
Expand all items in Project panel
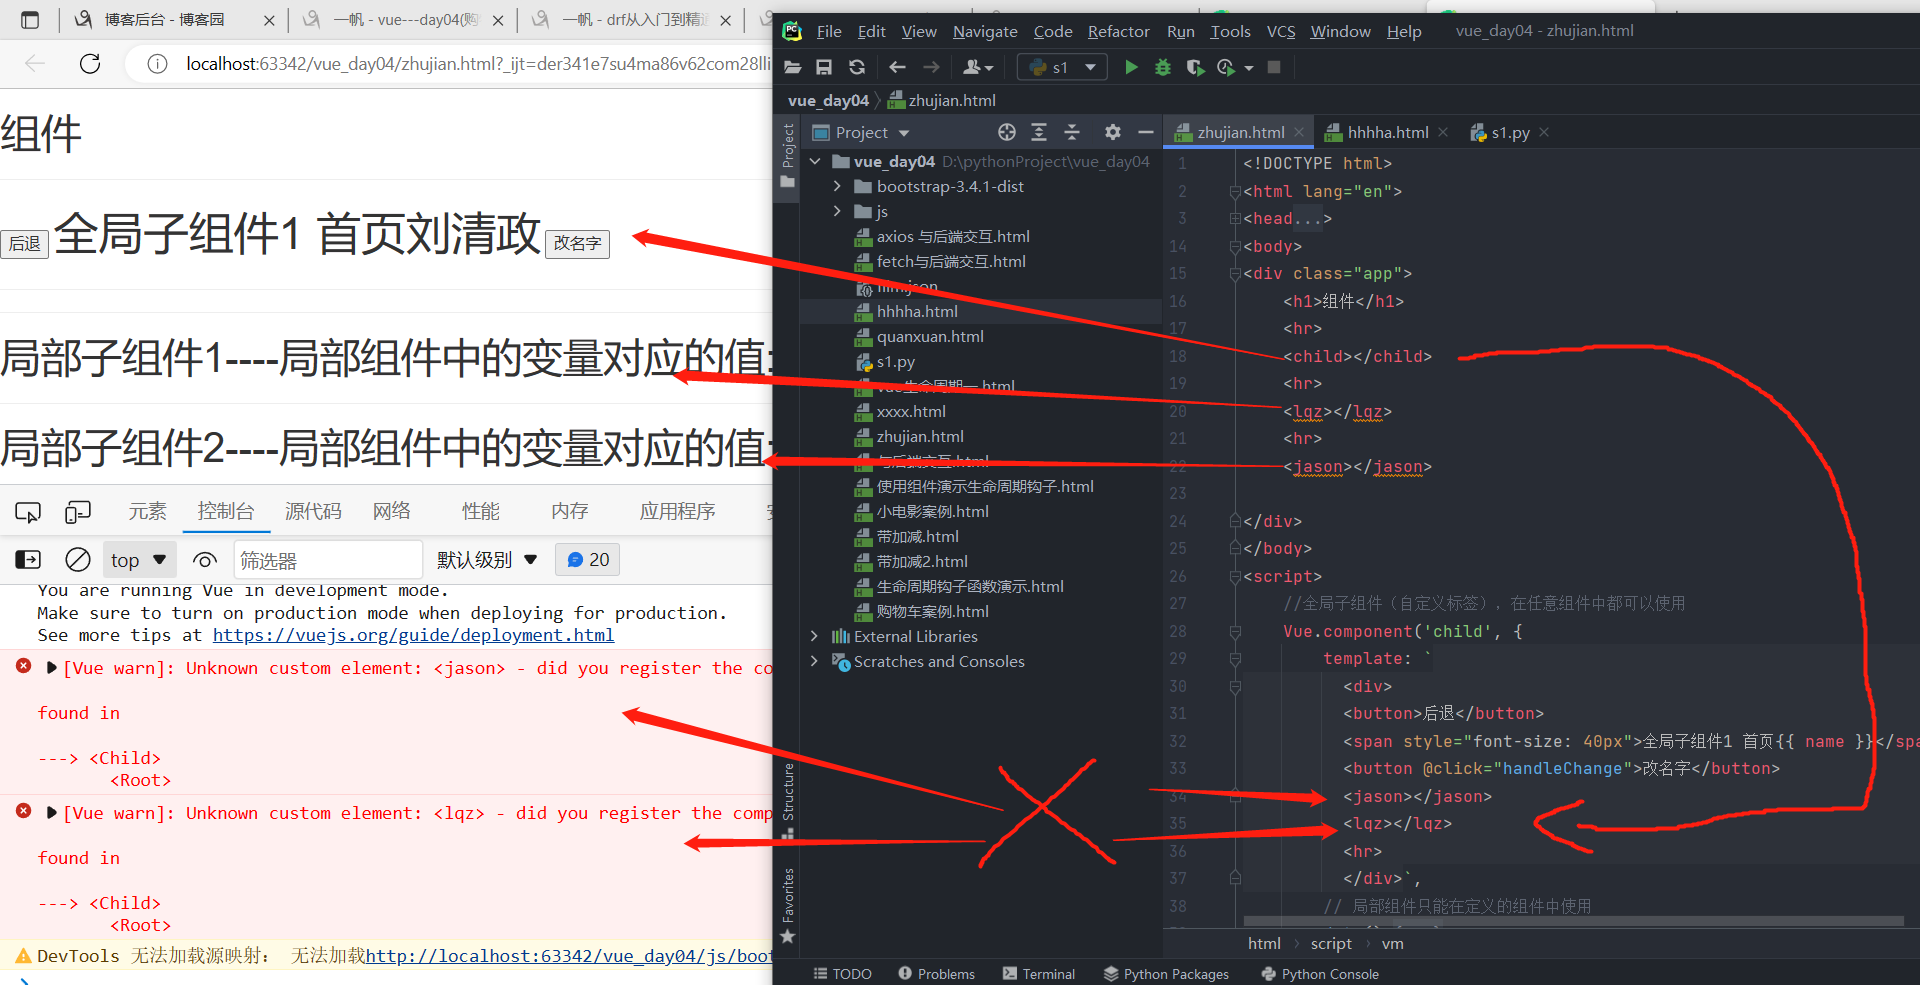tap(1039, 132)
